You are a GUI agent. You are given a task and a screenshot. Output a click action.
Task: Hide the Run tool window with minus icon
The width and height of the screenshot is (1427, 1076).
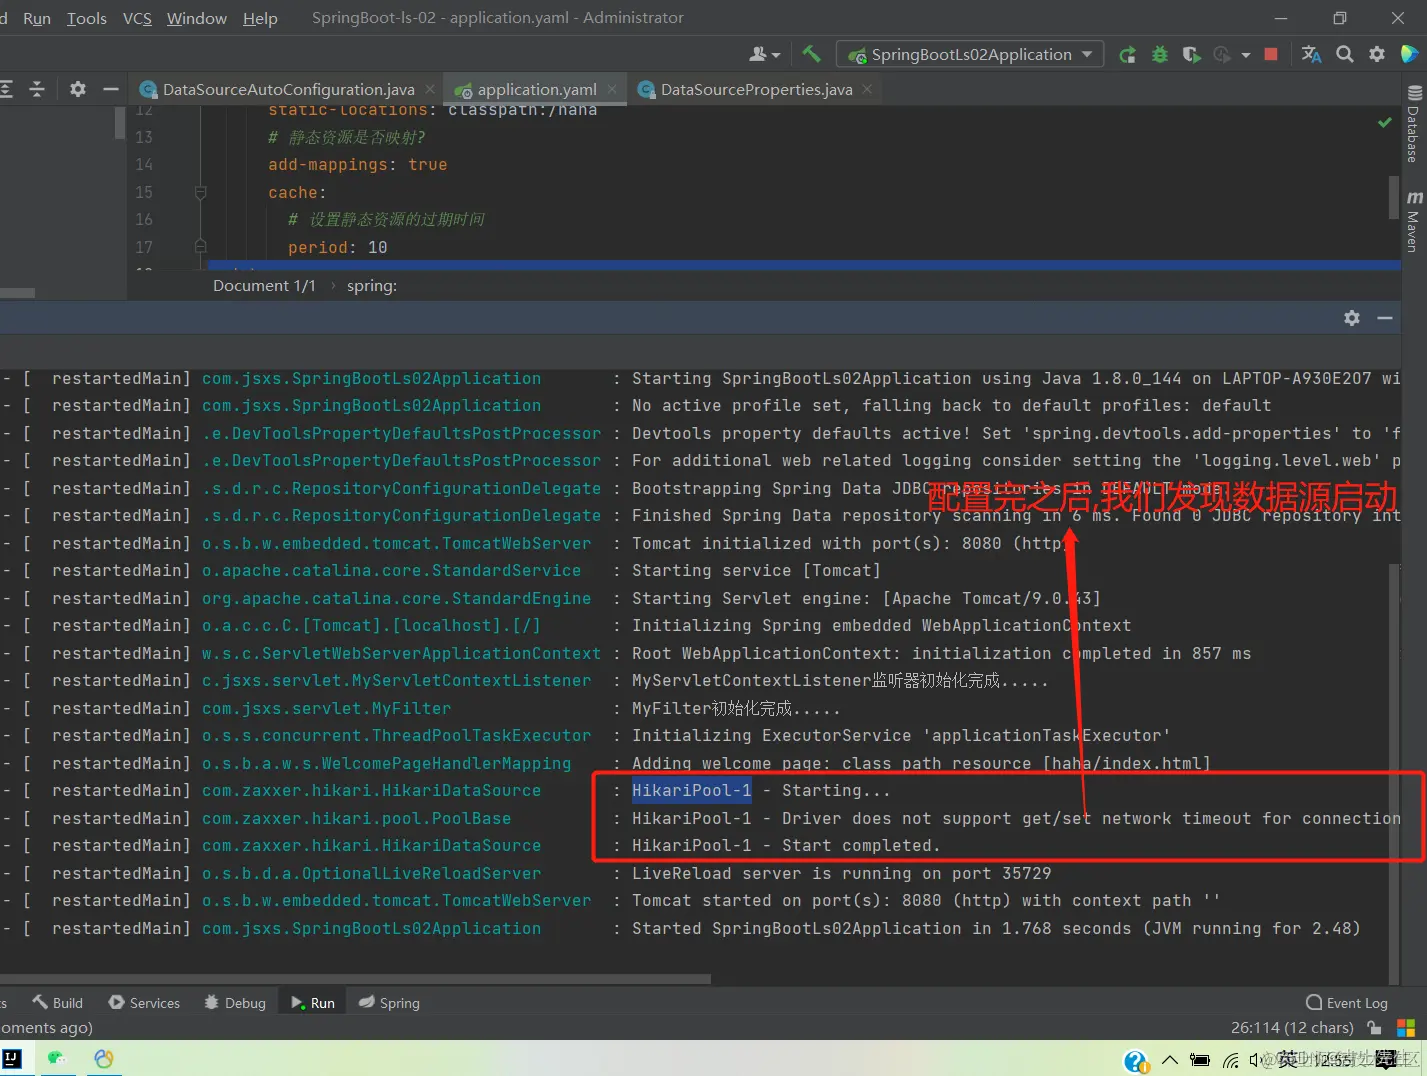(x=1385, y=318)
